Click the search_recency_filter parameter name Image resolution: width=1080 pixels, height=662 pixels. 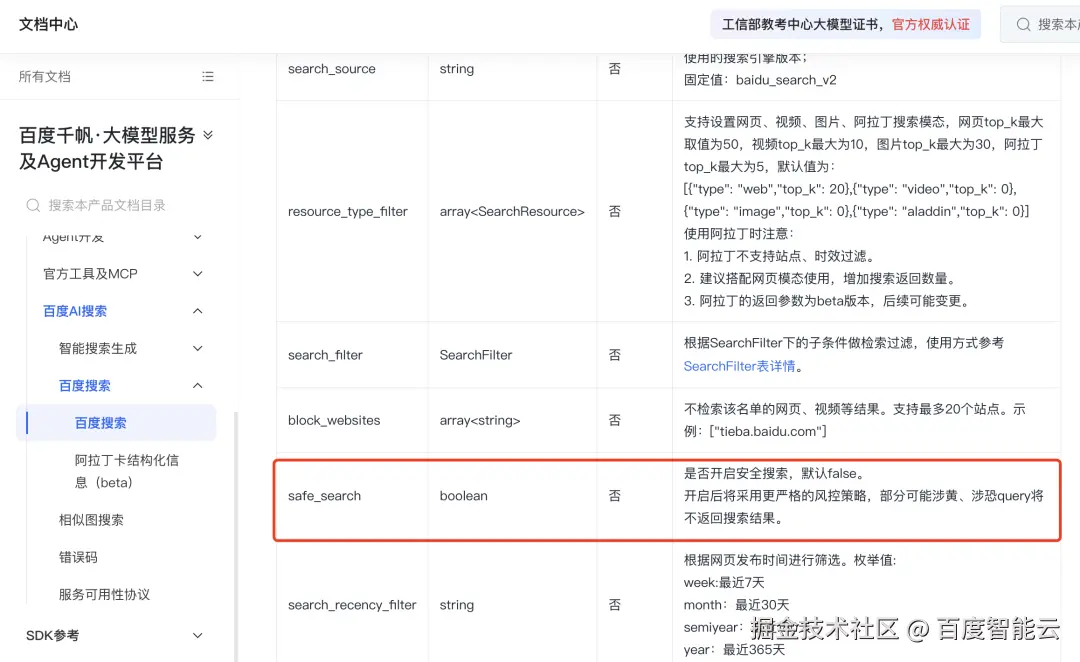click(352, 605)
